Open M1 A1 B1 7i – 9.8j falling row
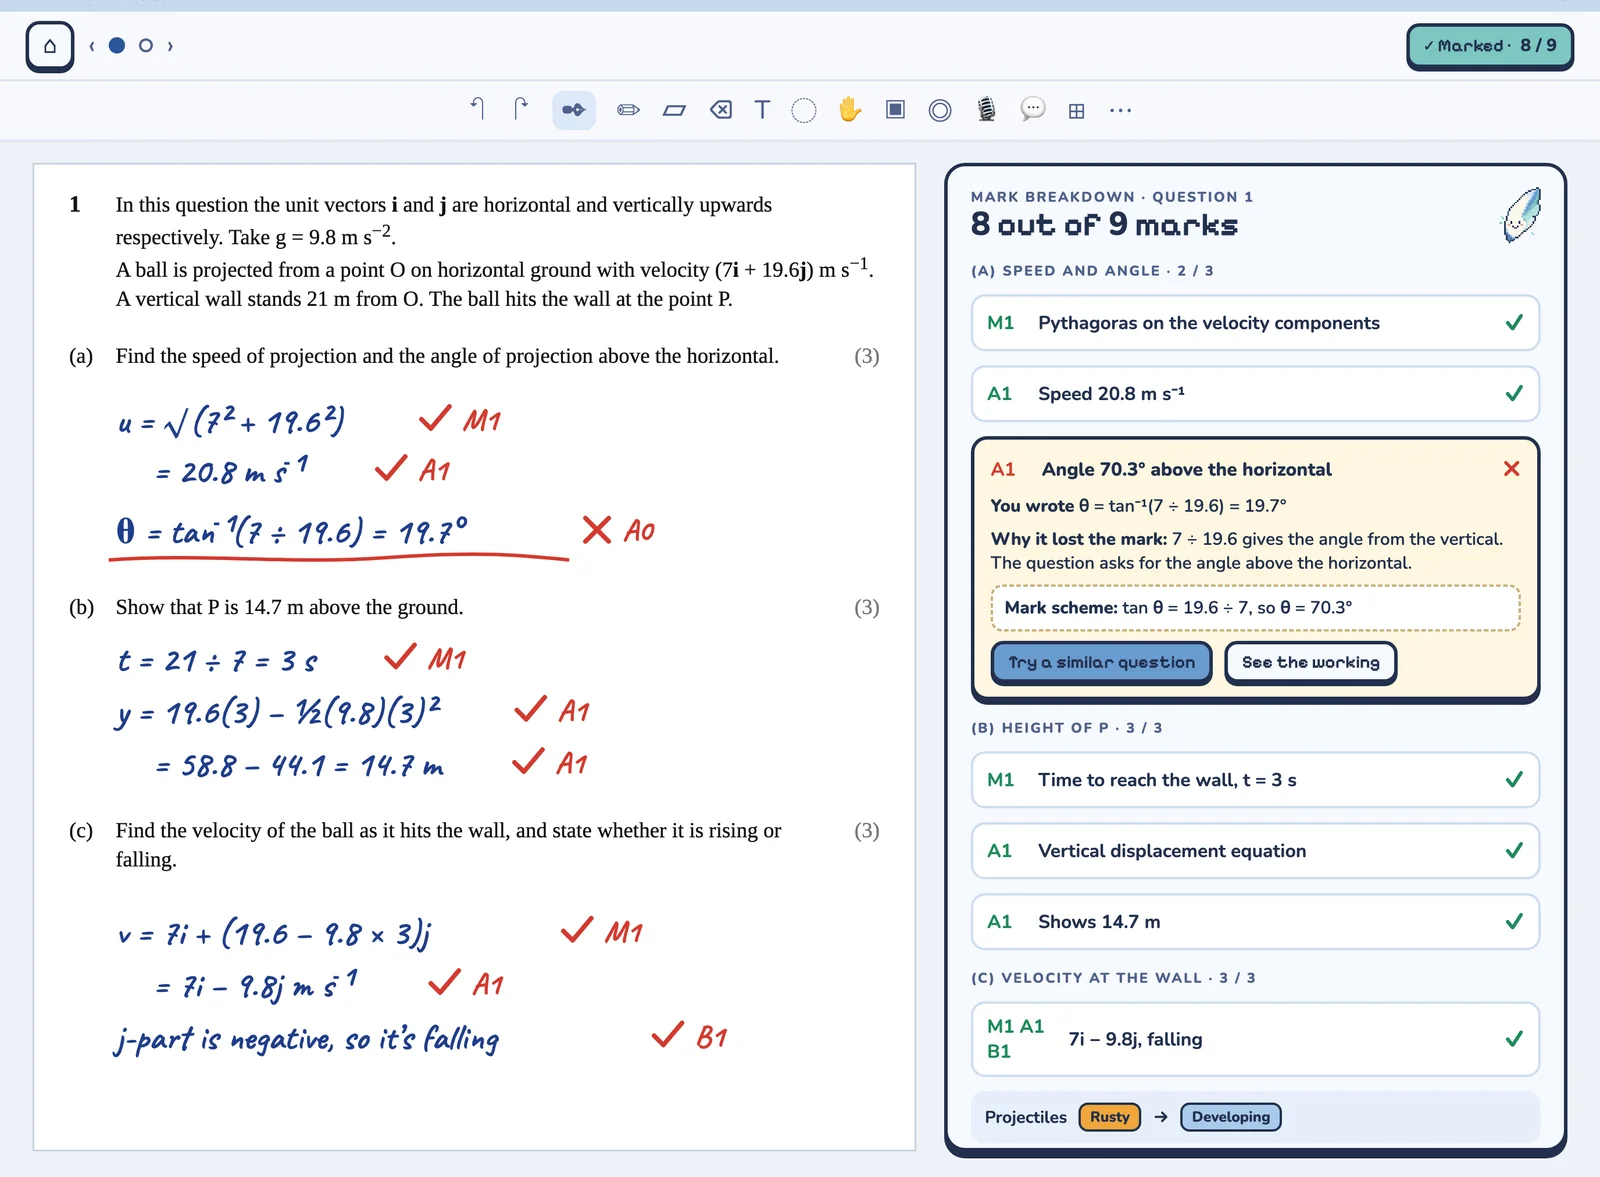Screen dimensions: 1600x1177 coord(1255,1039)
